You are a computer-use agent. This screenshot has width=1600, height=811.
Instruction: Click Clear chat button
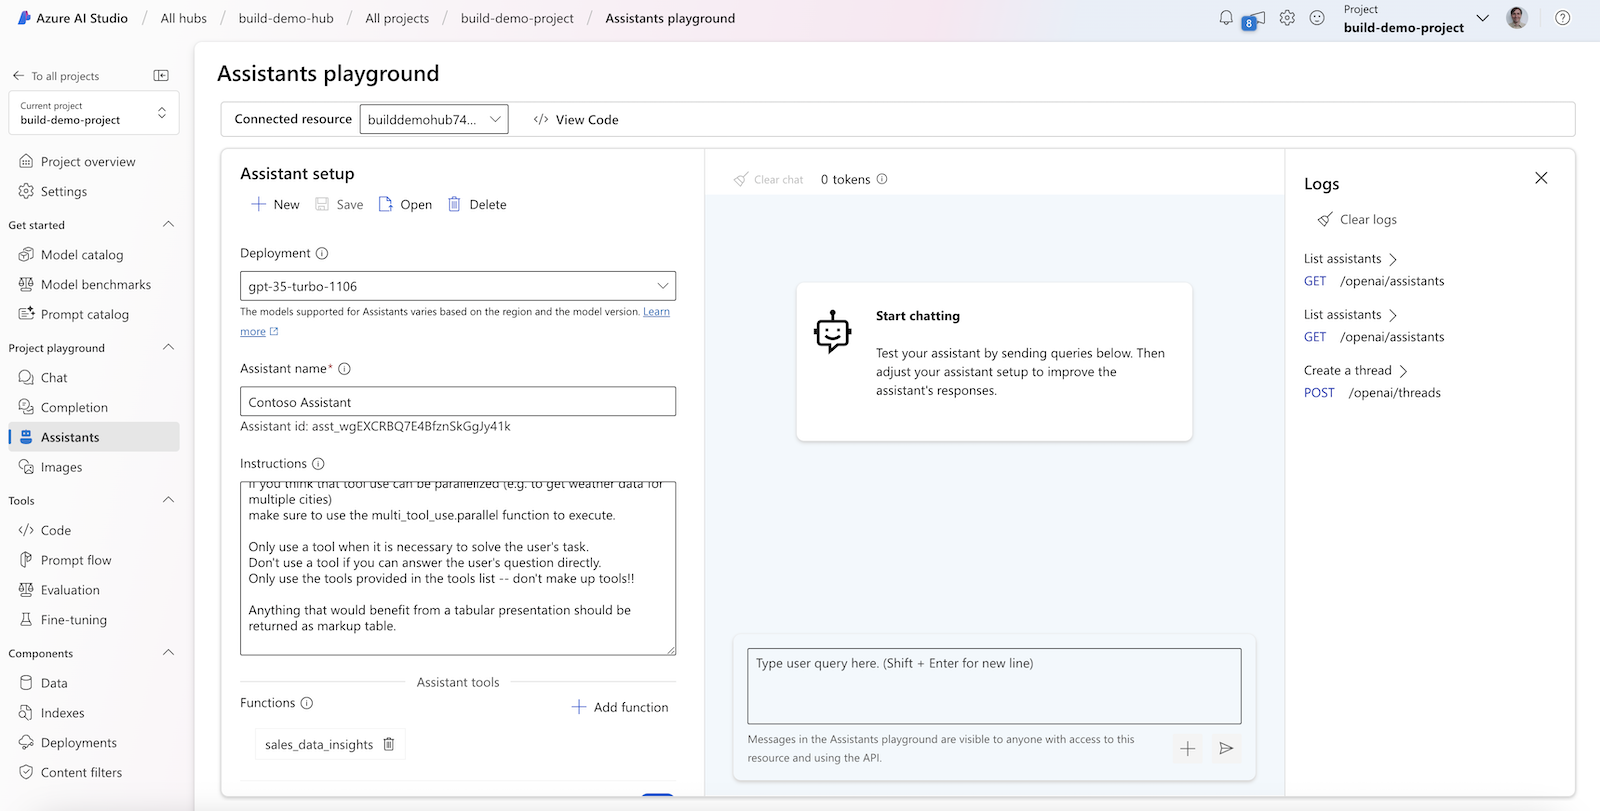pyautogui.click(x=768, y=180)
